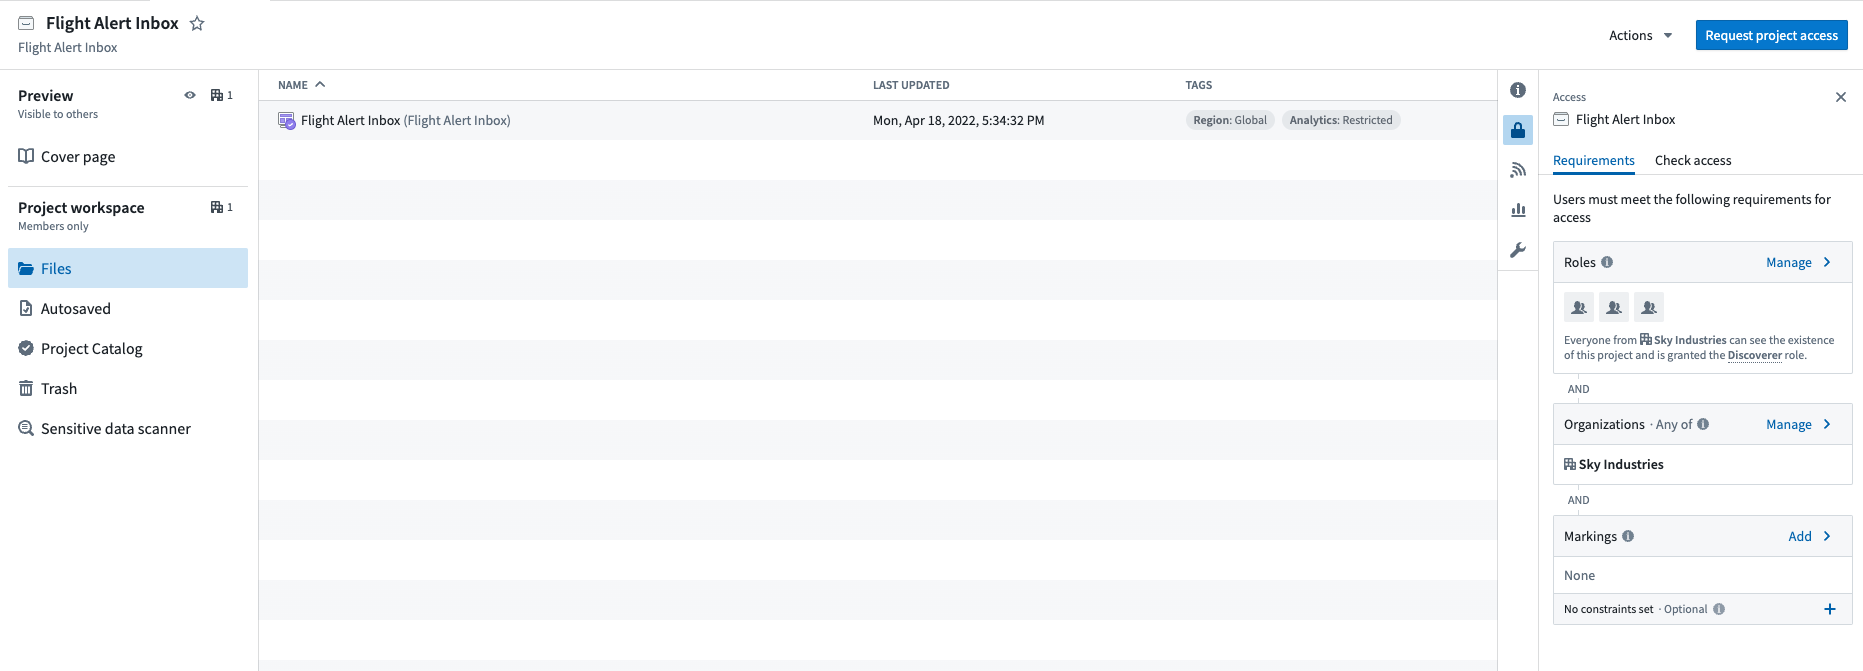Open the Flight Alert Inbox file row

tap(878, 120)
